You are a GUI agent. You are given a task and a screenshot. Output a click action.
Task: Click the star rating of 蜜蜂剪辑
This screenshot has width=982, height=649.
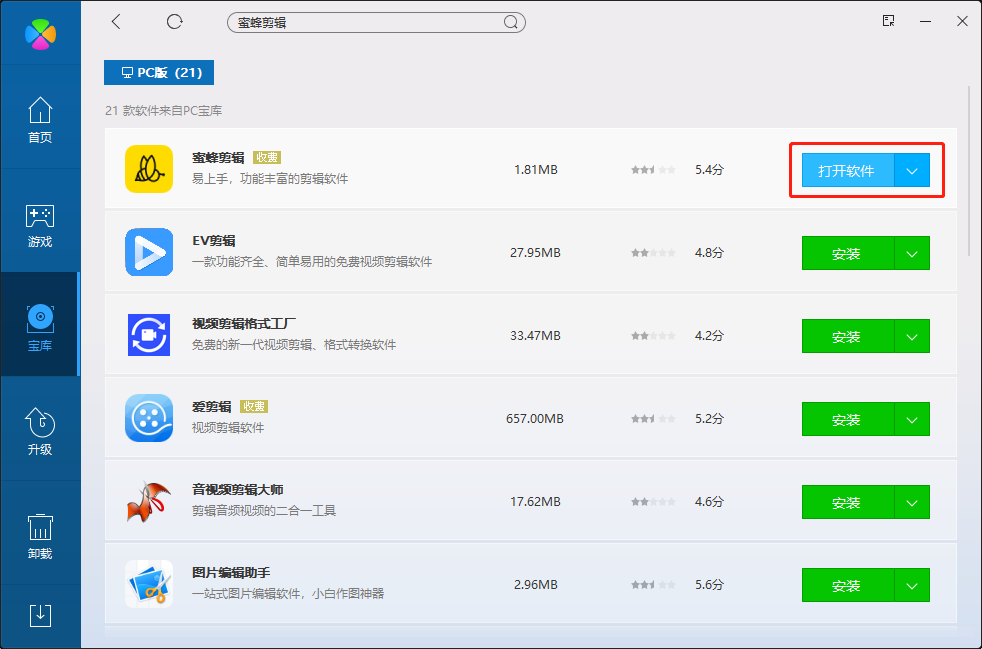[x=653, y=170]
